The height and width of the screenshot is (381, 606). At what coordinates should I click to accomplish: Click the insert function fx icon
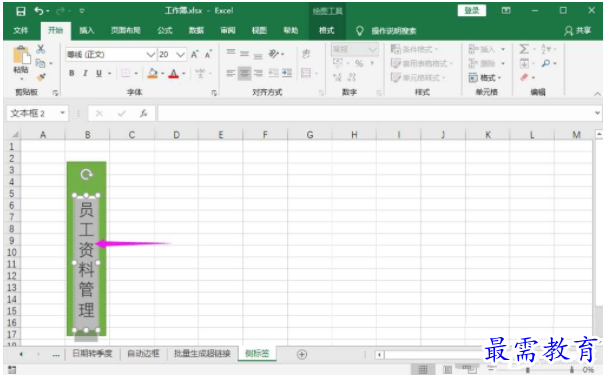click(x=144, y=113)
